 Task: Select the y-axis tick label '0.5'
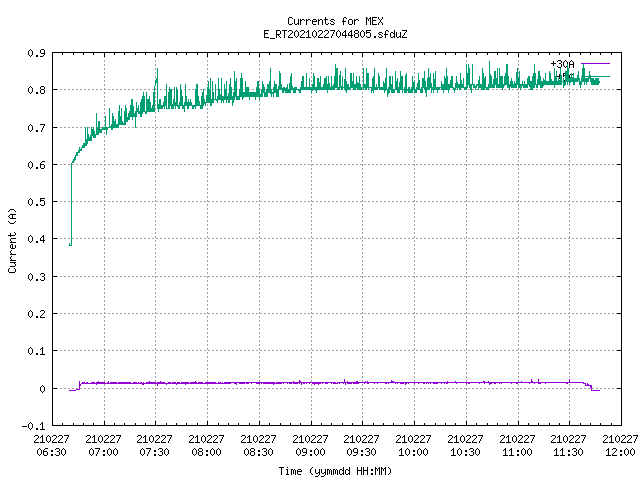36,202
